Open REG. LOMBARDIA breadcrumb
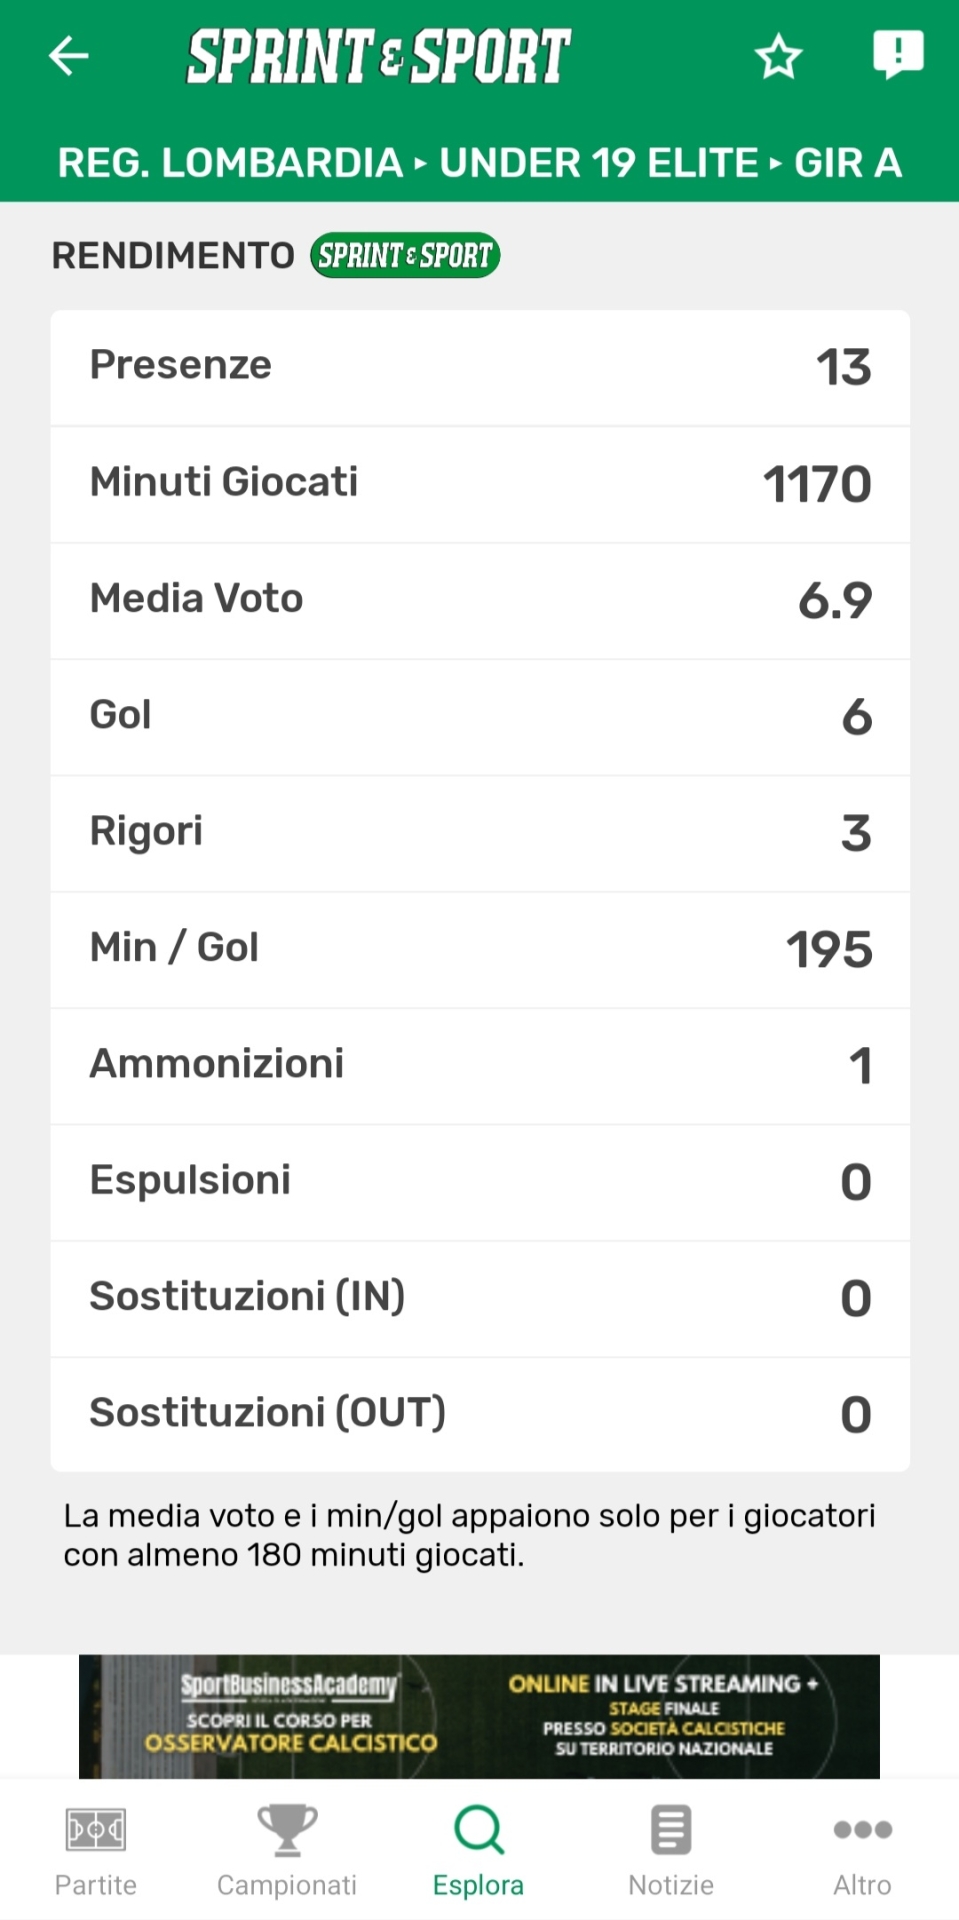The image size is (959, 1920). coord(230,163)
